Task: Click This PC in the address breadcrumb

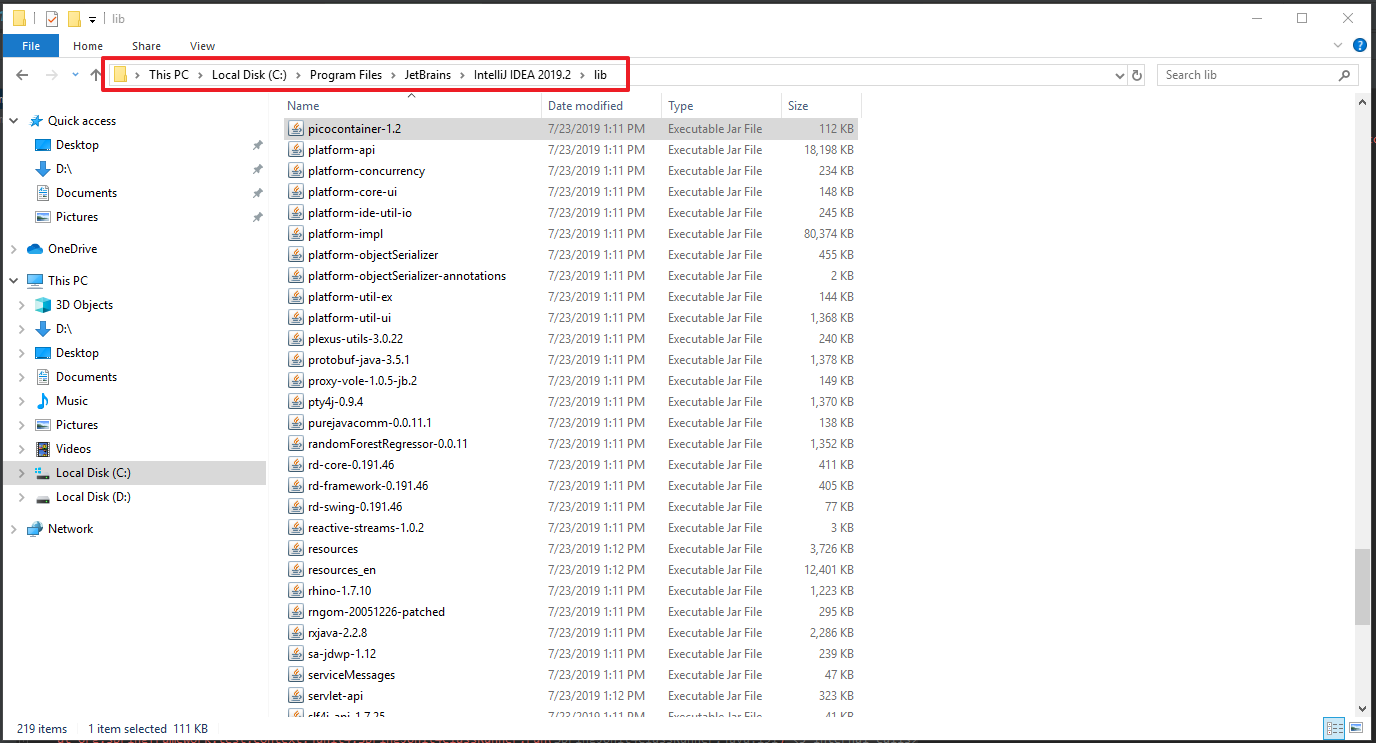Action: [169, 75]
